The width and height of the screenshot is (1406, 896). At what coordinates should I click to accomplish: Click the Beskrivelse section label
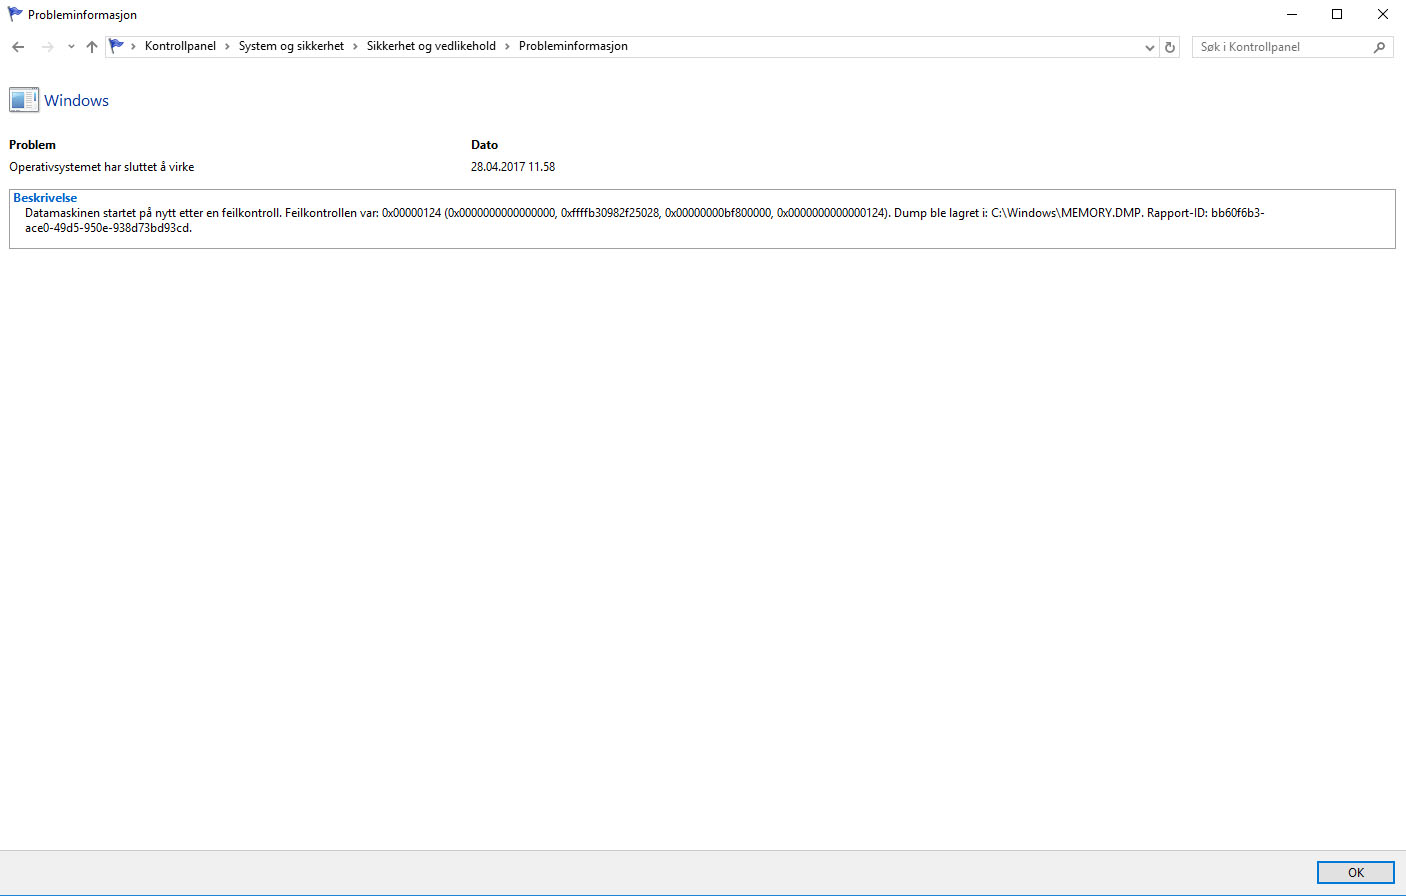[x=45, y=198]
